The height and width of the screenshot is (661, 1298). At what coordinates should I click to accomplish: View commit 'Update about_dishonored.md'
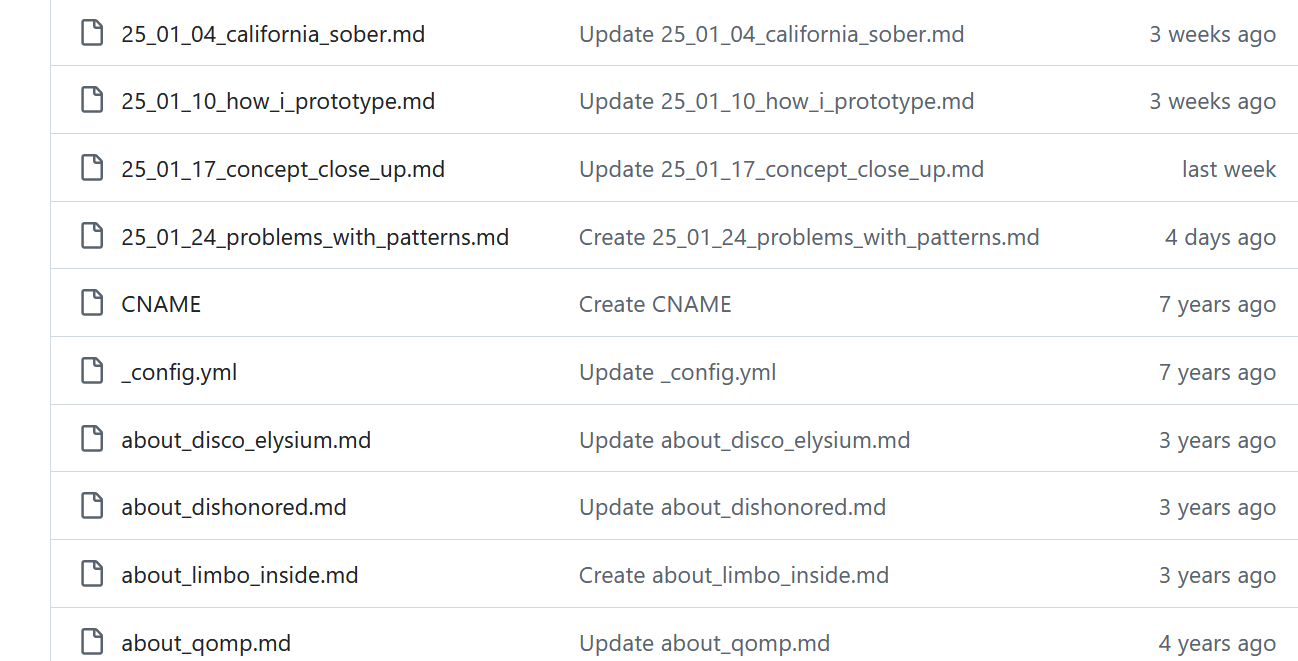[x=732, y=507]
